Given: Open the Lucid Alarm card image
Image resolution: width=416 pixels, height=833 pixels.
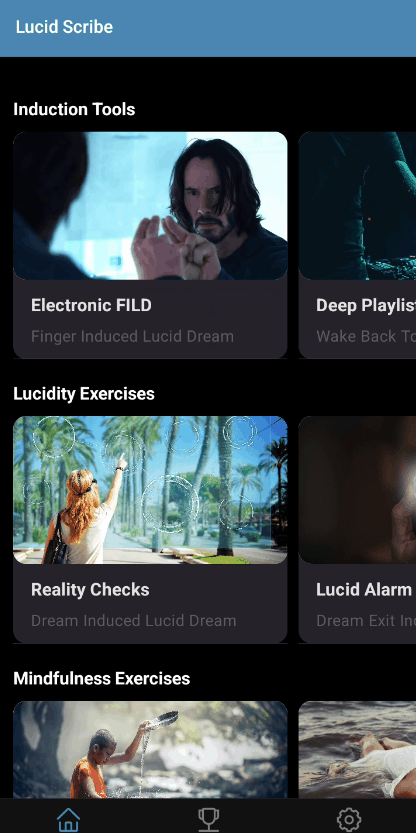Looking at the screenshot, I should pos(357,490).
